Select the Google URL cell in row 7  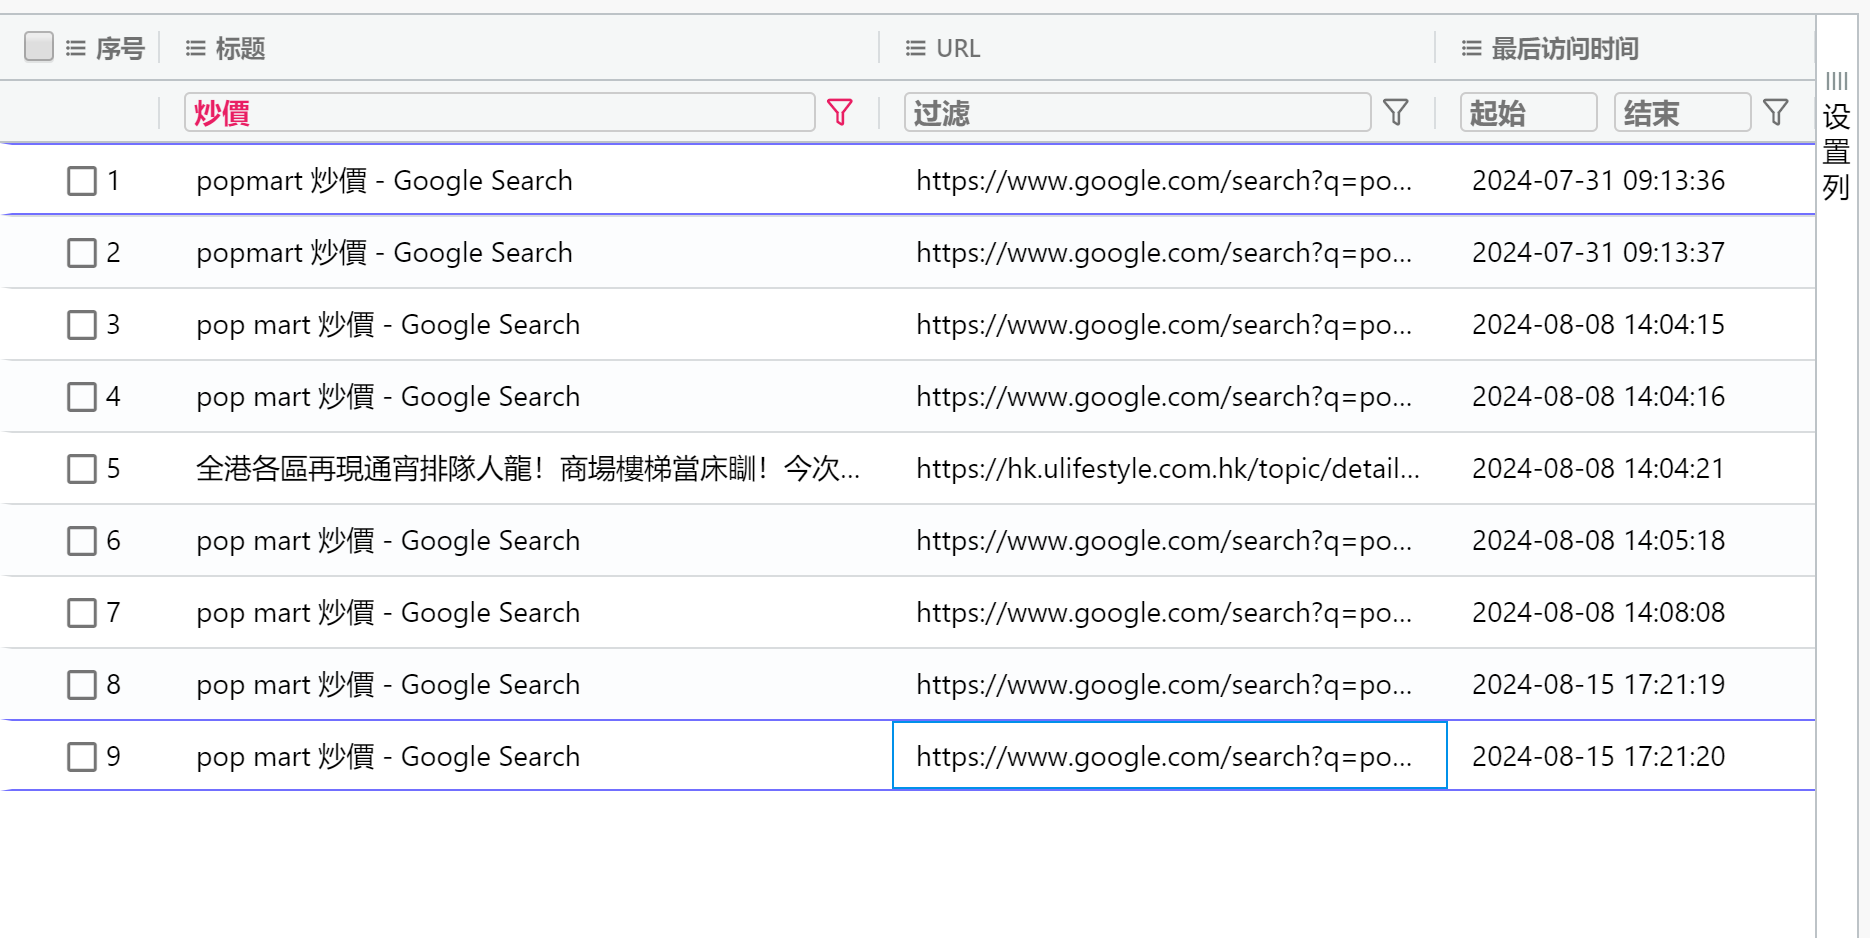(1164, 613)
